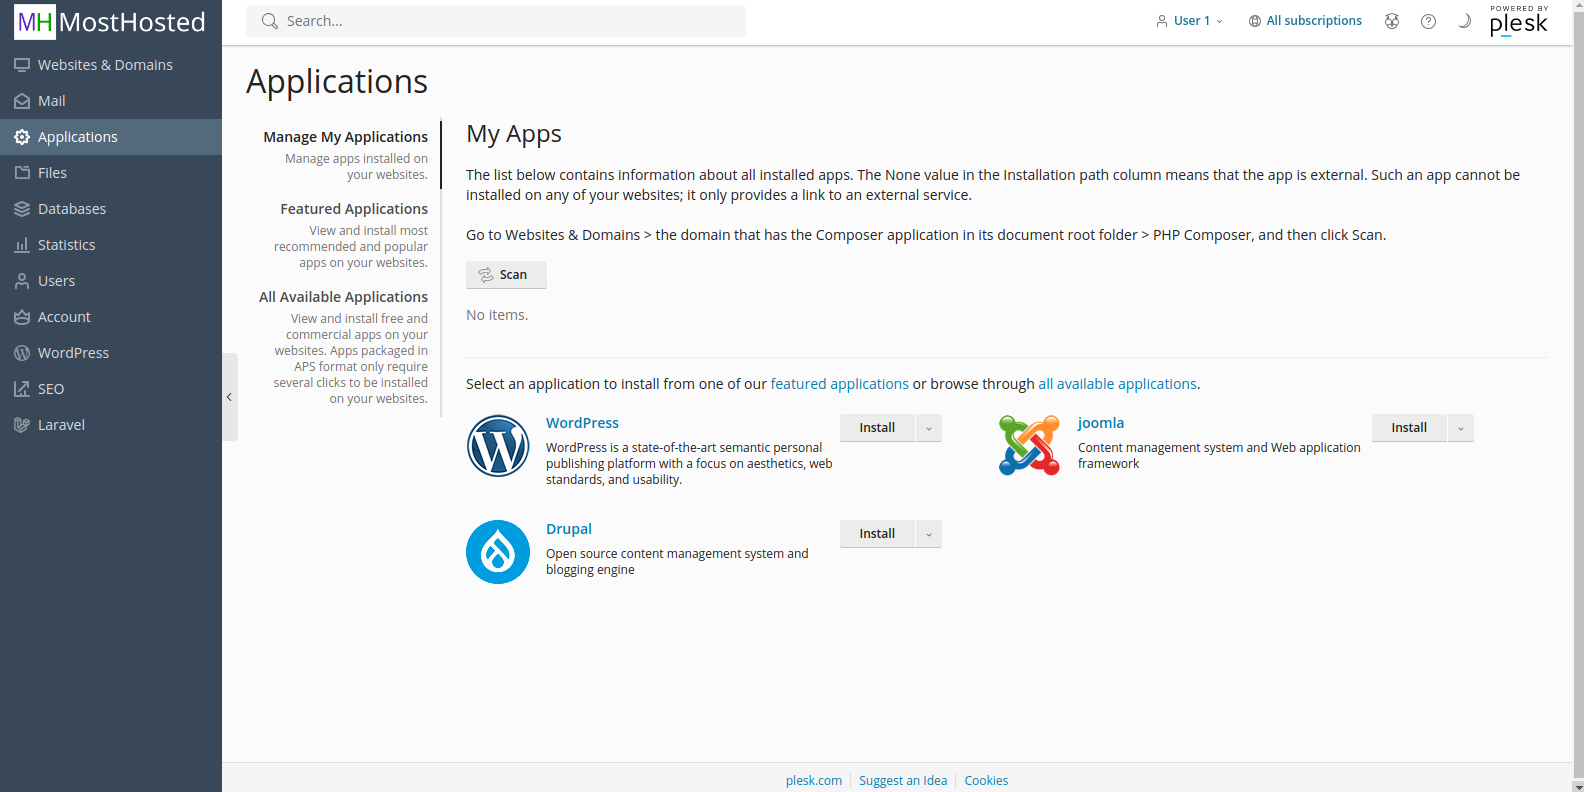Install the Drupal application
This screenshot has height=792, width=1584.
(x=877, y=534)
